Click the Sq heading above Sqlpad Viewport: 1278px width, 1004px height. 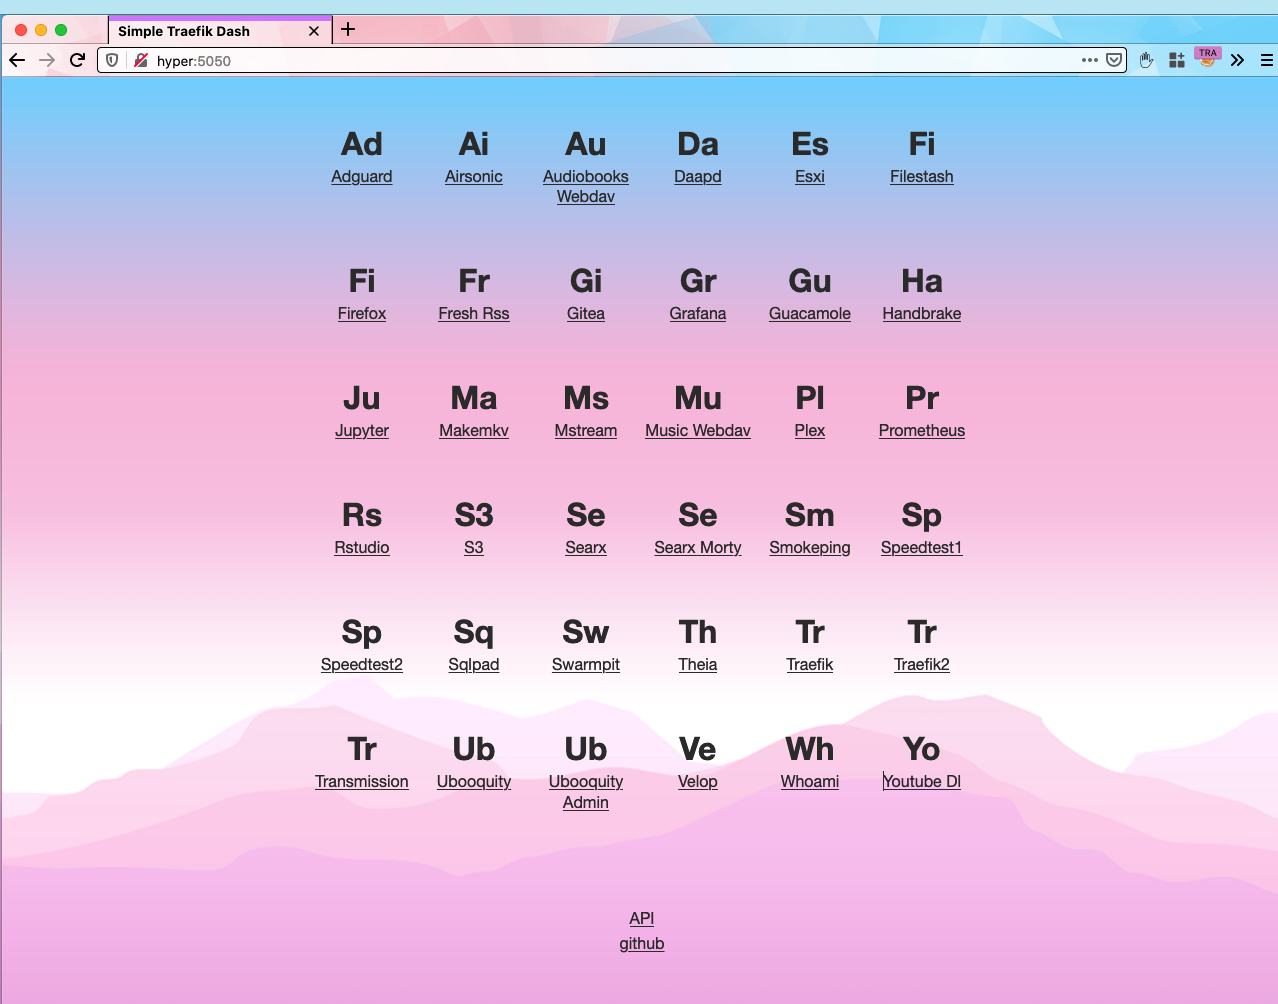pyautogui.click(x=474, y=632)
